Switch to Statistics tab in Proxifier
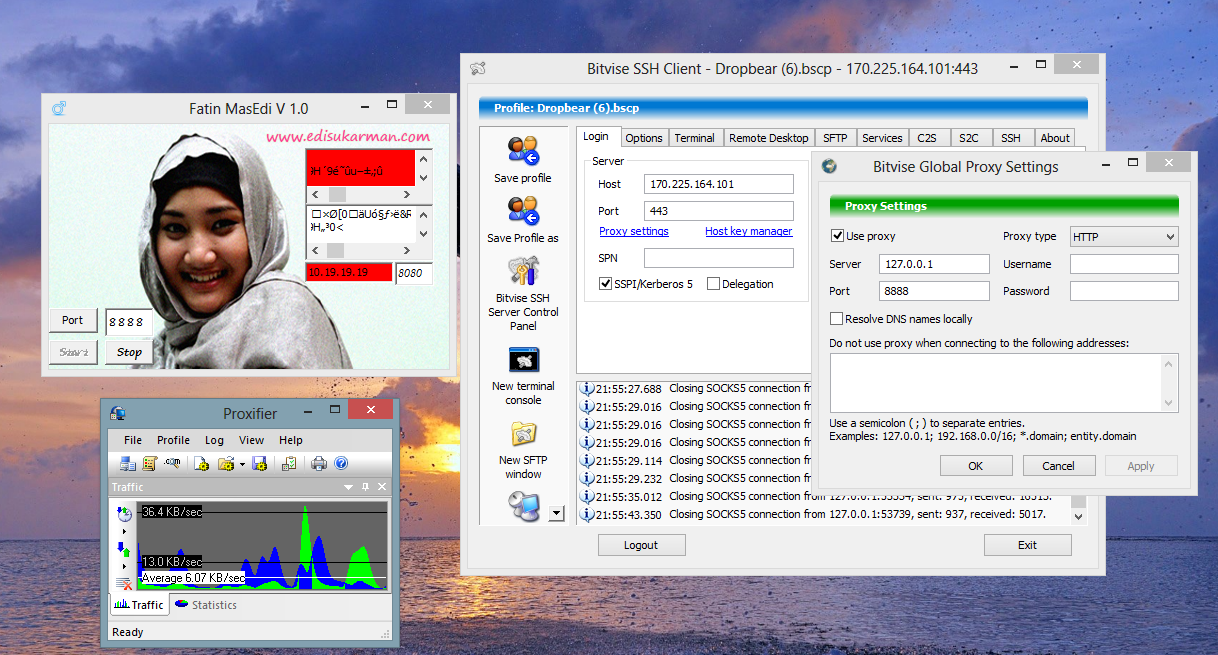 click(205, 605)
